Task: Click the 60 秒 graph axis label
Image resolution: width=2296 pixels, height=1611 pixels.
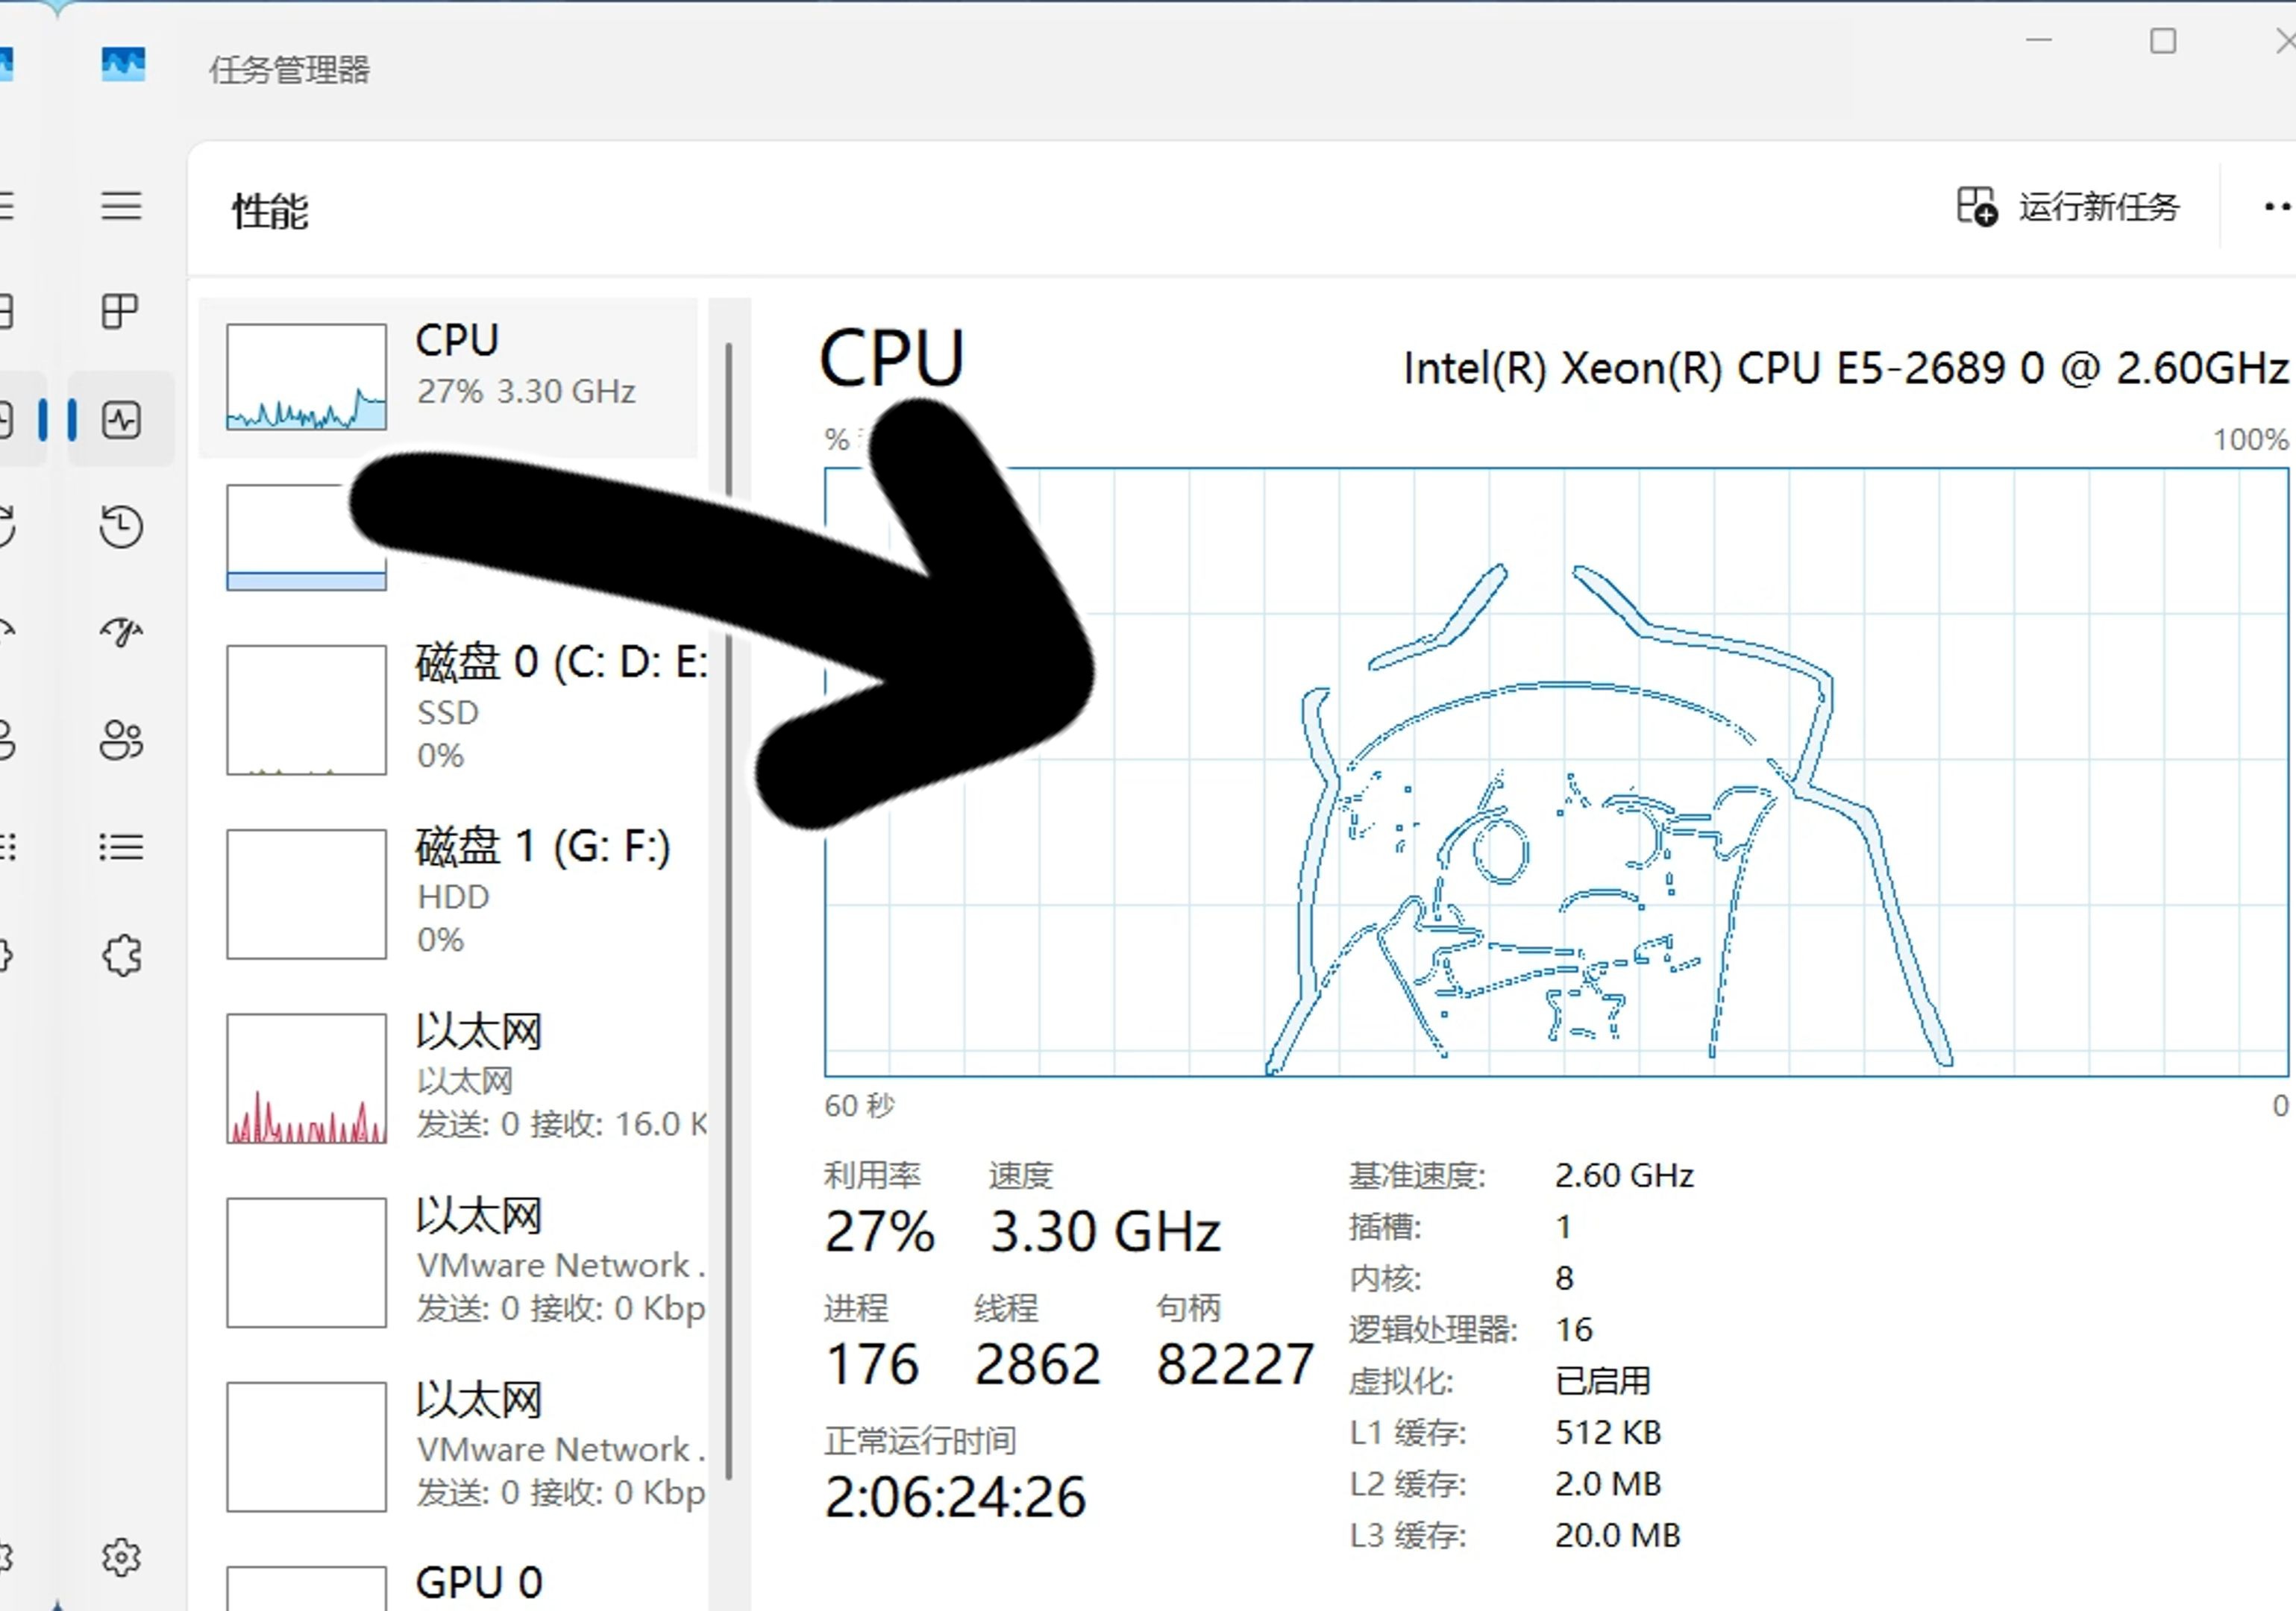Action: click(x=859, y=1105)
